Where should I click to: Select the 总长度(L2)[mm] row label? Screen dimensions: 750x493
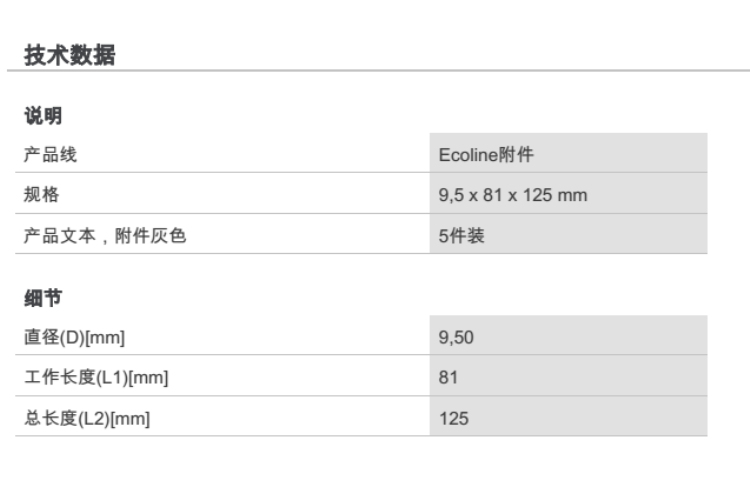point(87,419)
